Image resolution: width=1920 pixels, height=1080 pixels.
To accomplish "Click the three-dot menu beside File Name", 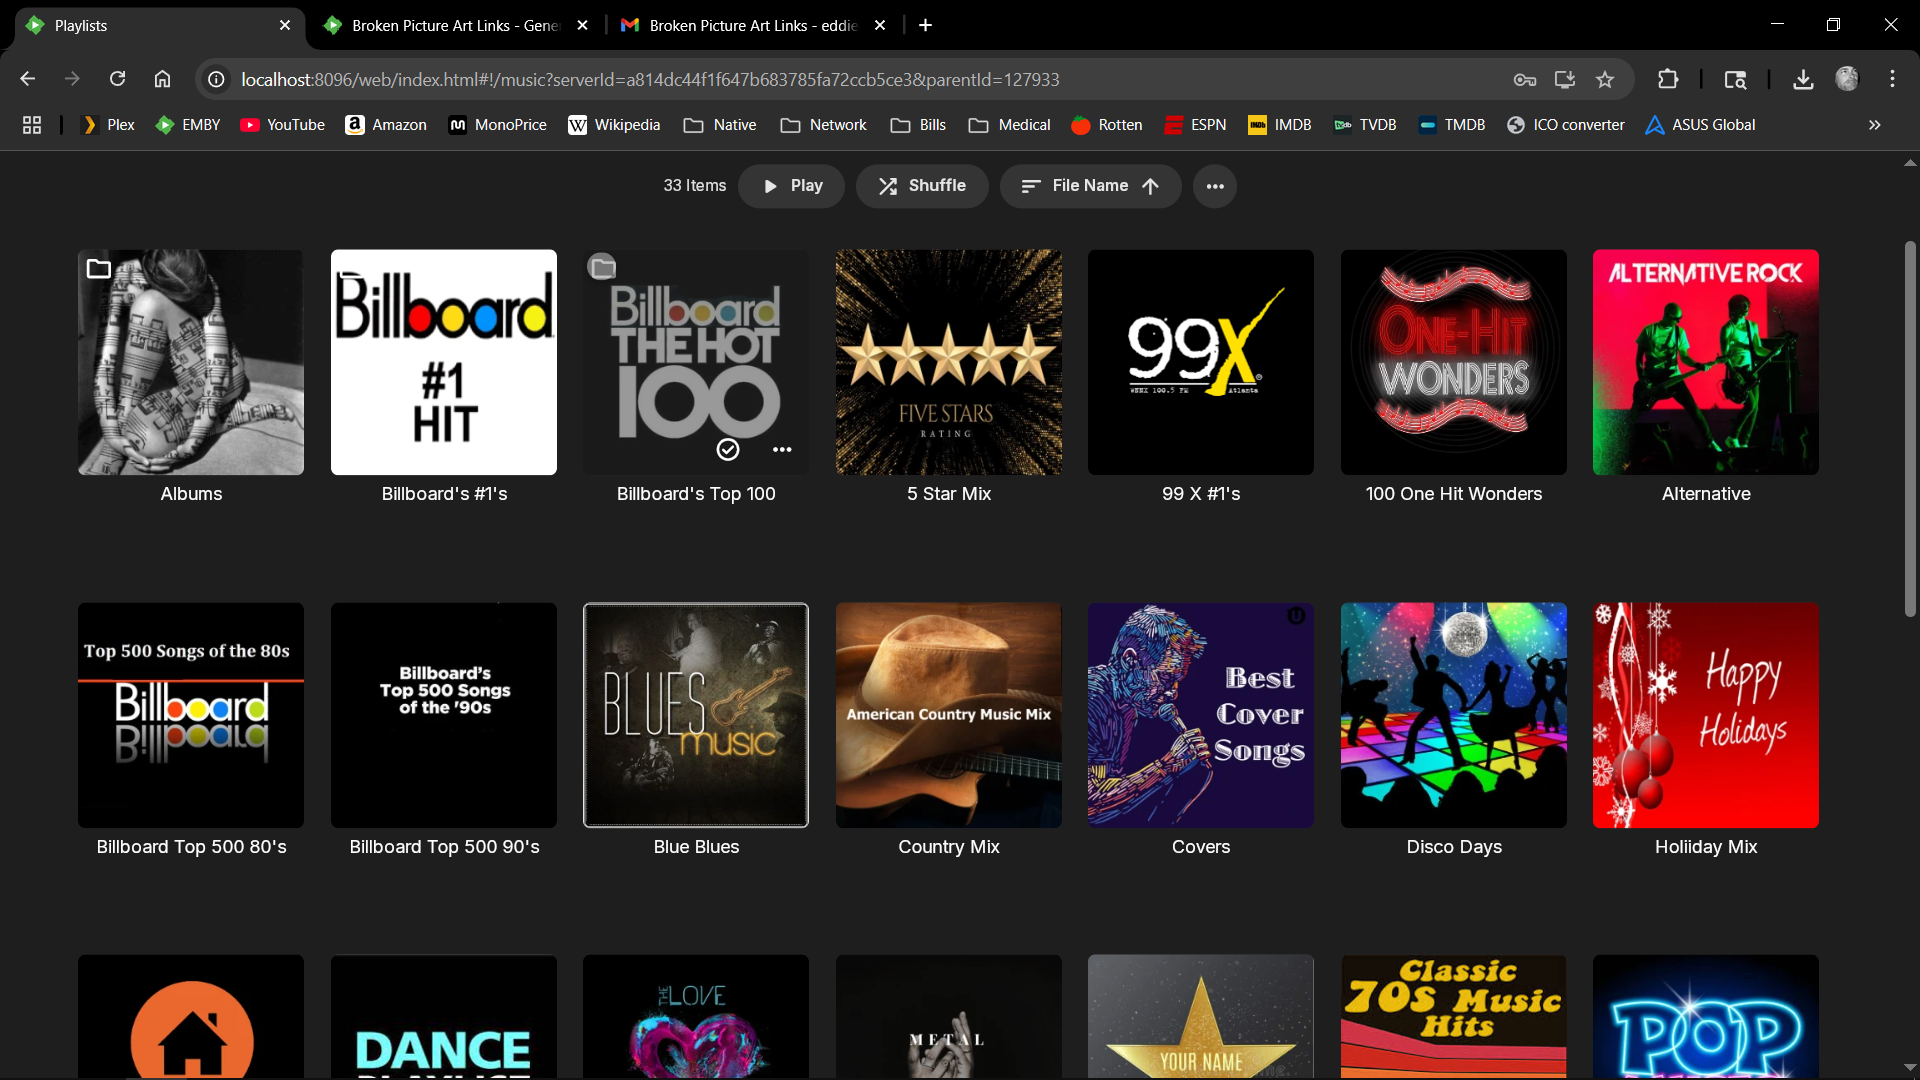I will pyautogui.click(x=1215, y=186).
